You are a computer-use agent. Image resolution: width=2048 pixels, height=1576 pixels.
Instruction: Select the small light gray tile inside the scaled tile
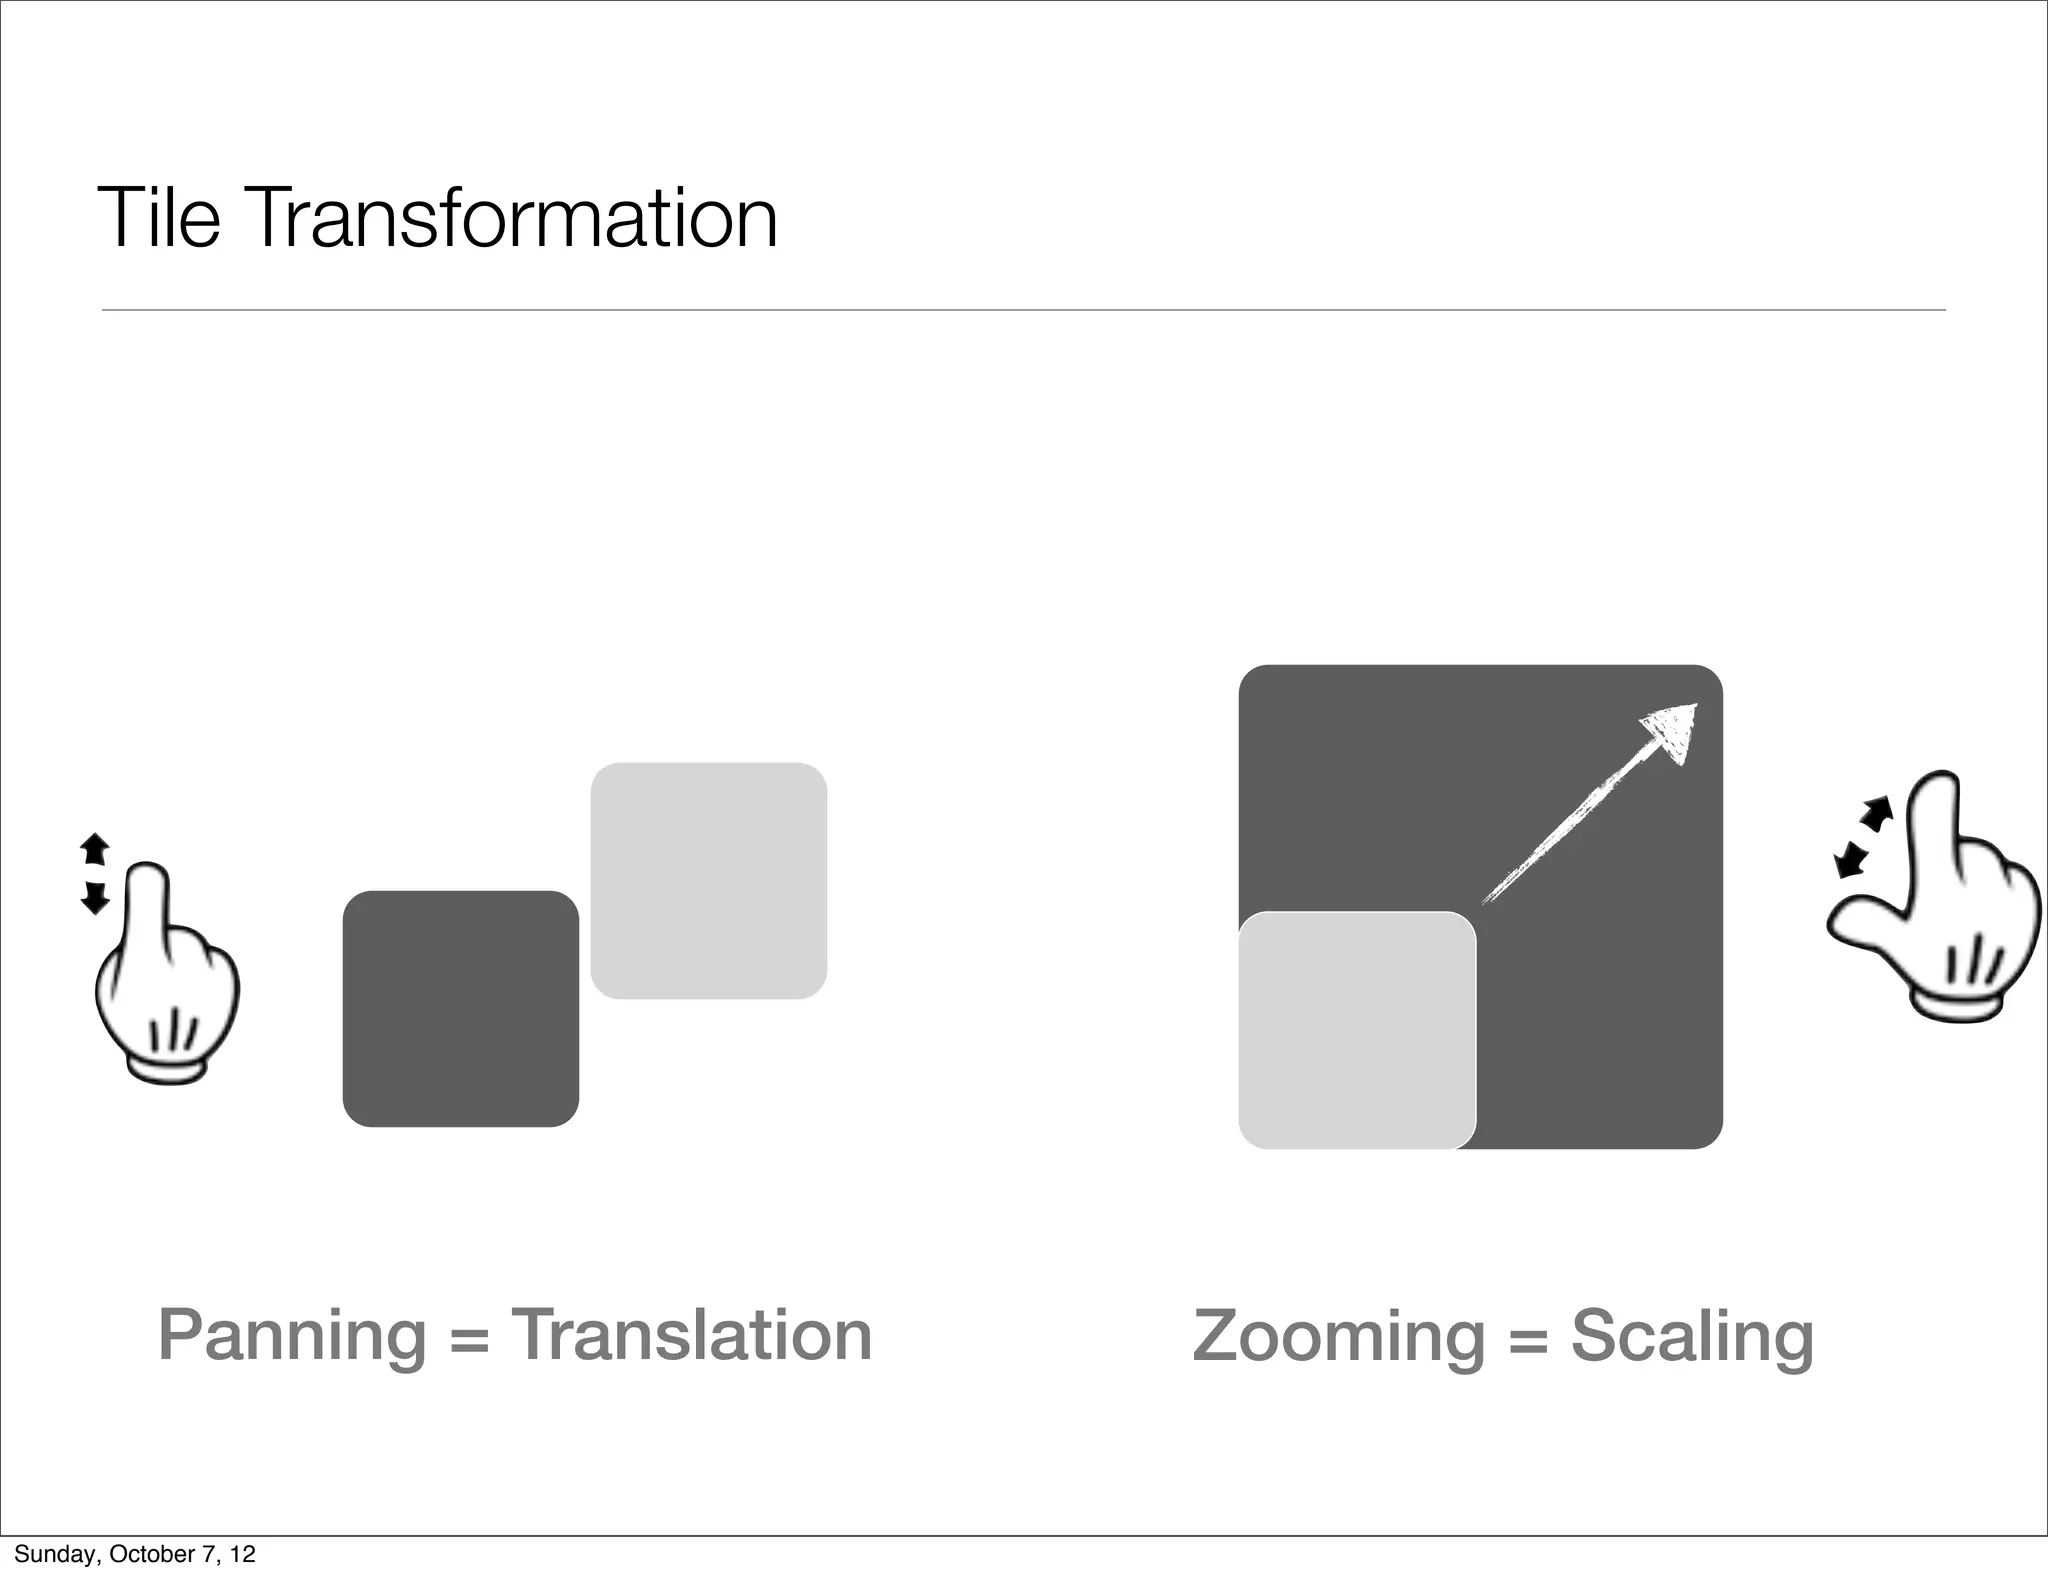click(1356, 1030)
